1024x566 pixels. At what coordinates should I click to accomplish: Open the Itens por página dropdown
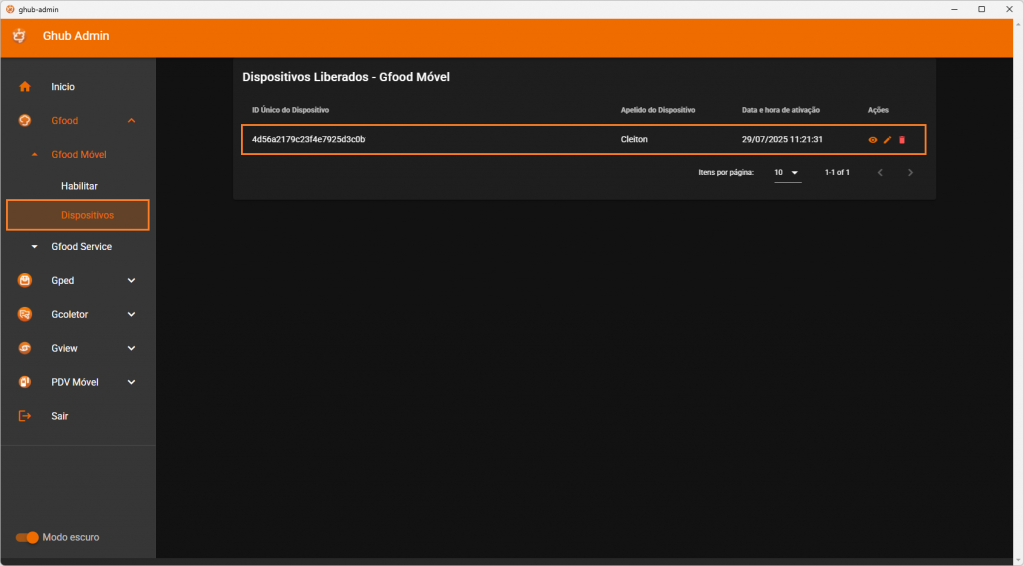788,173
